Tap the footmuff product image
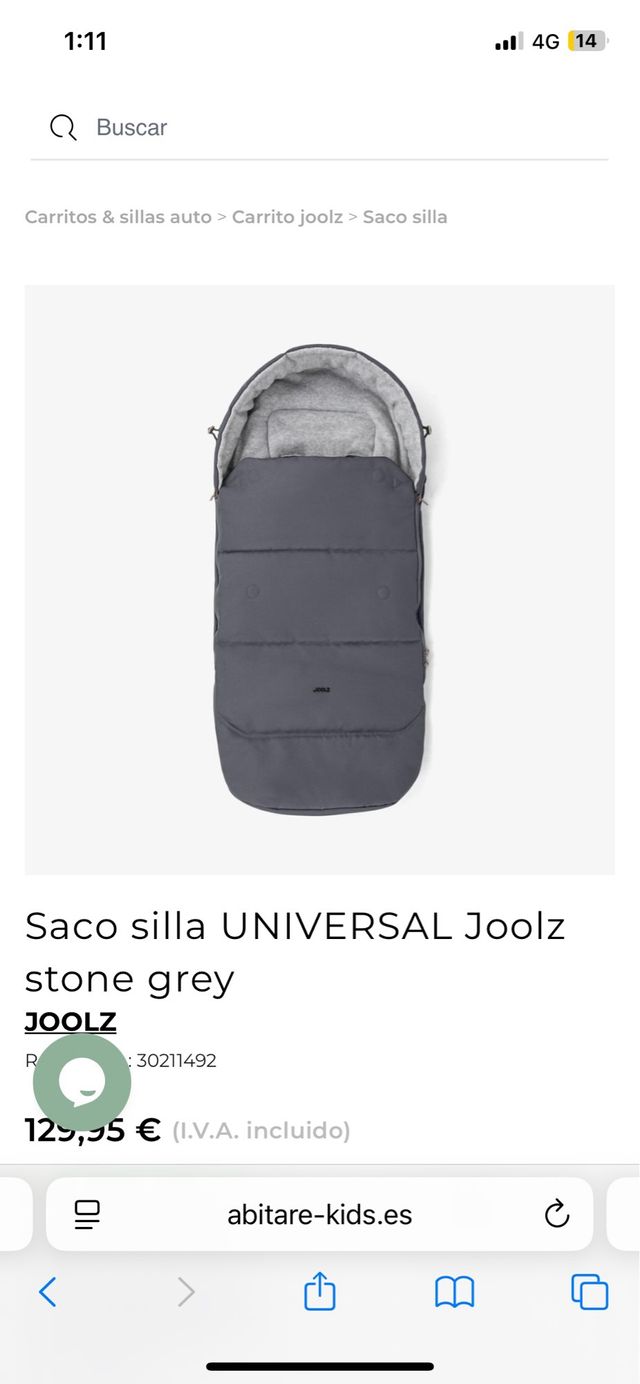This screenshot has height=1384, width=640. (x=320, y=580)
